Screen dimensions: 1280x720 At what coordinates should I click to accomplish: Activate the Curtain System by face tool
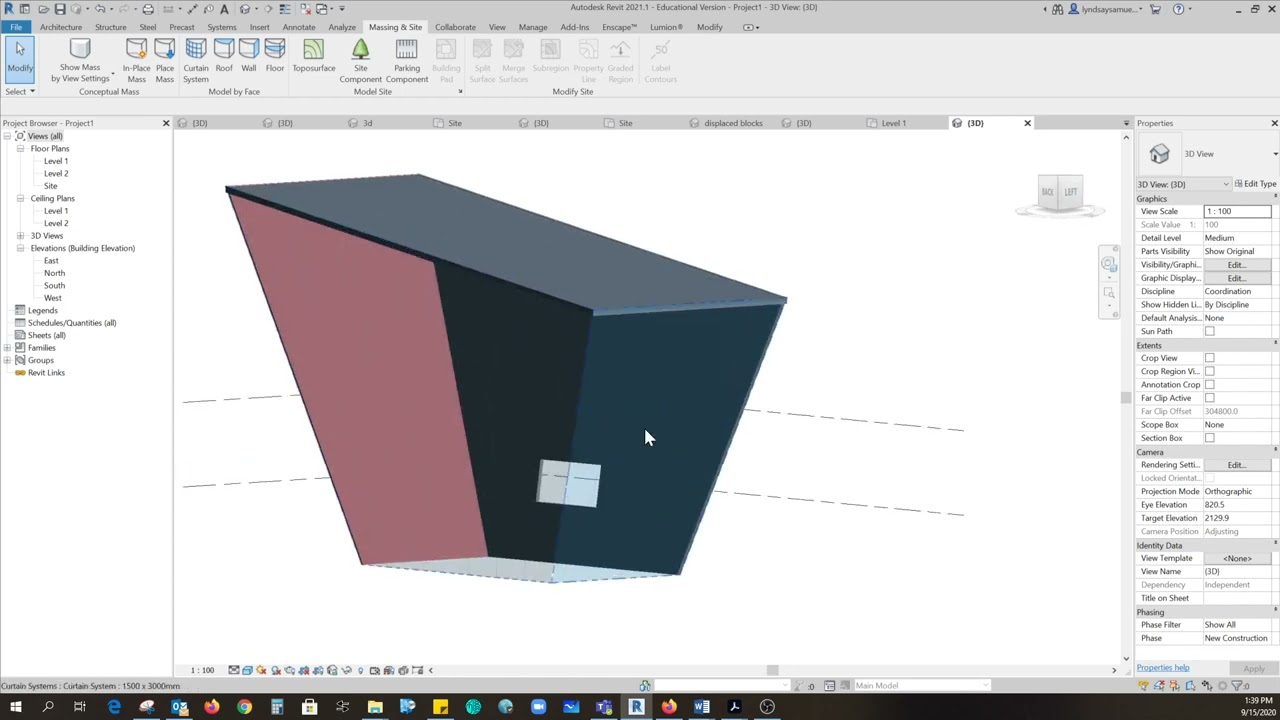click(x=196, y=61)
